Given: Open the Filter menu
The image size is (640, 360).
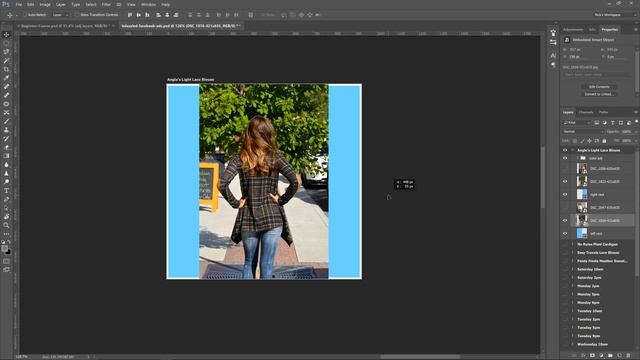Looking at the screenshot, I should (x=106, y=4).
